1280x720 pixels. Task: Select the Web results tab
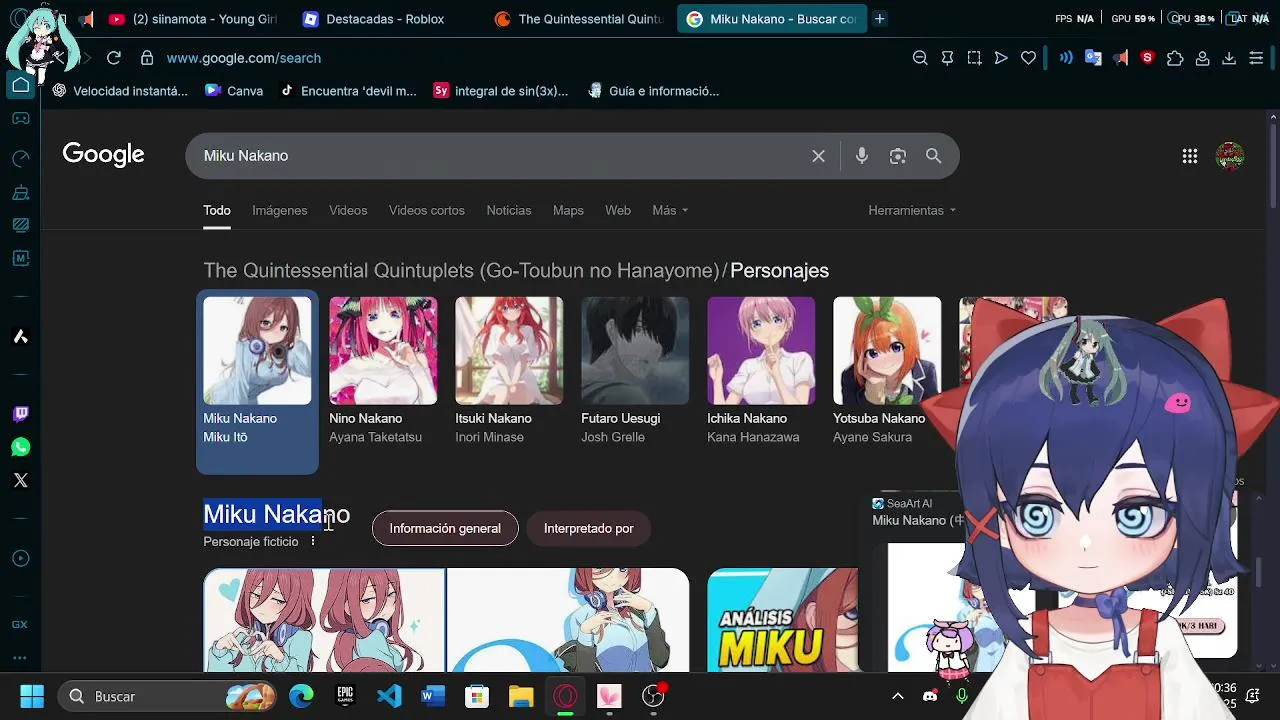(x=618, y=210)
